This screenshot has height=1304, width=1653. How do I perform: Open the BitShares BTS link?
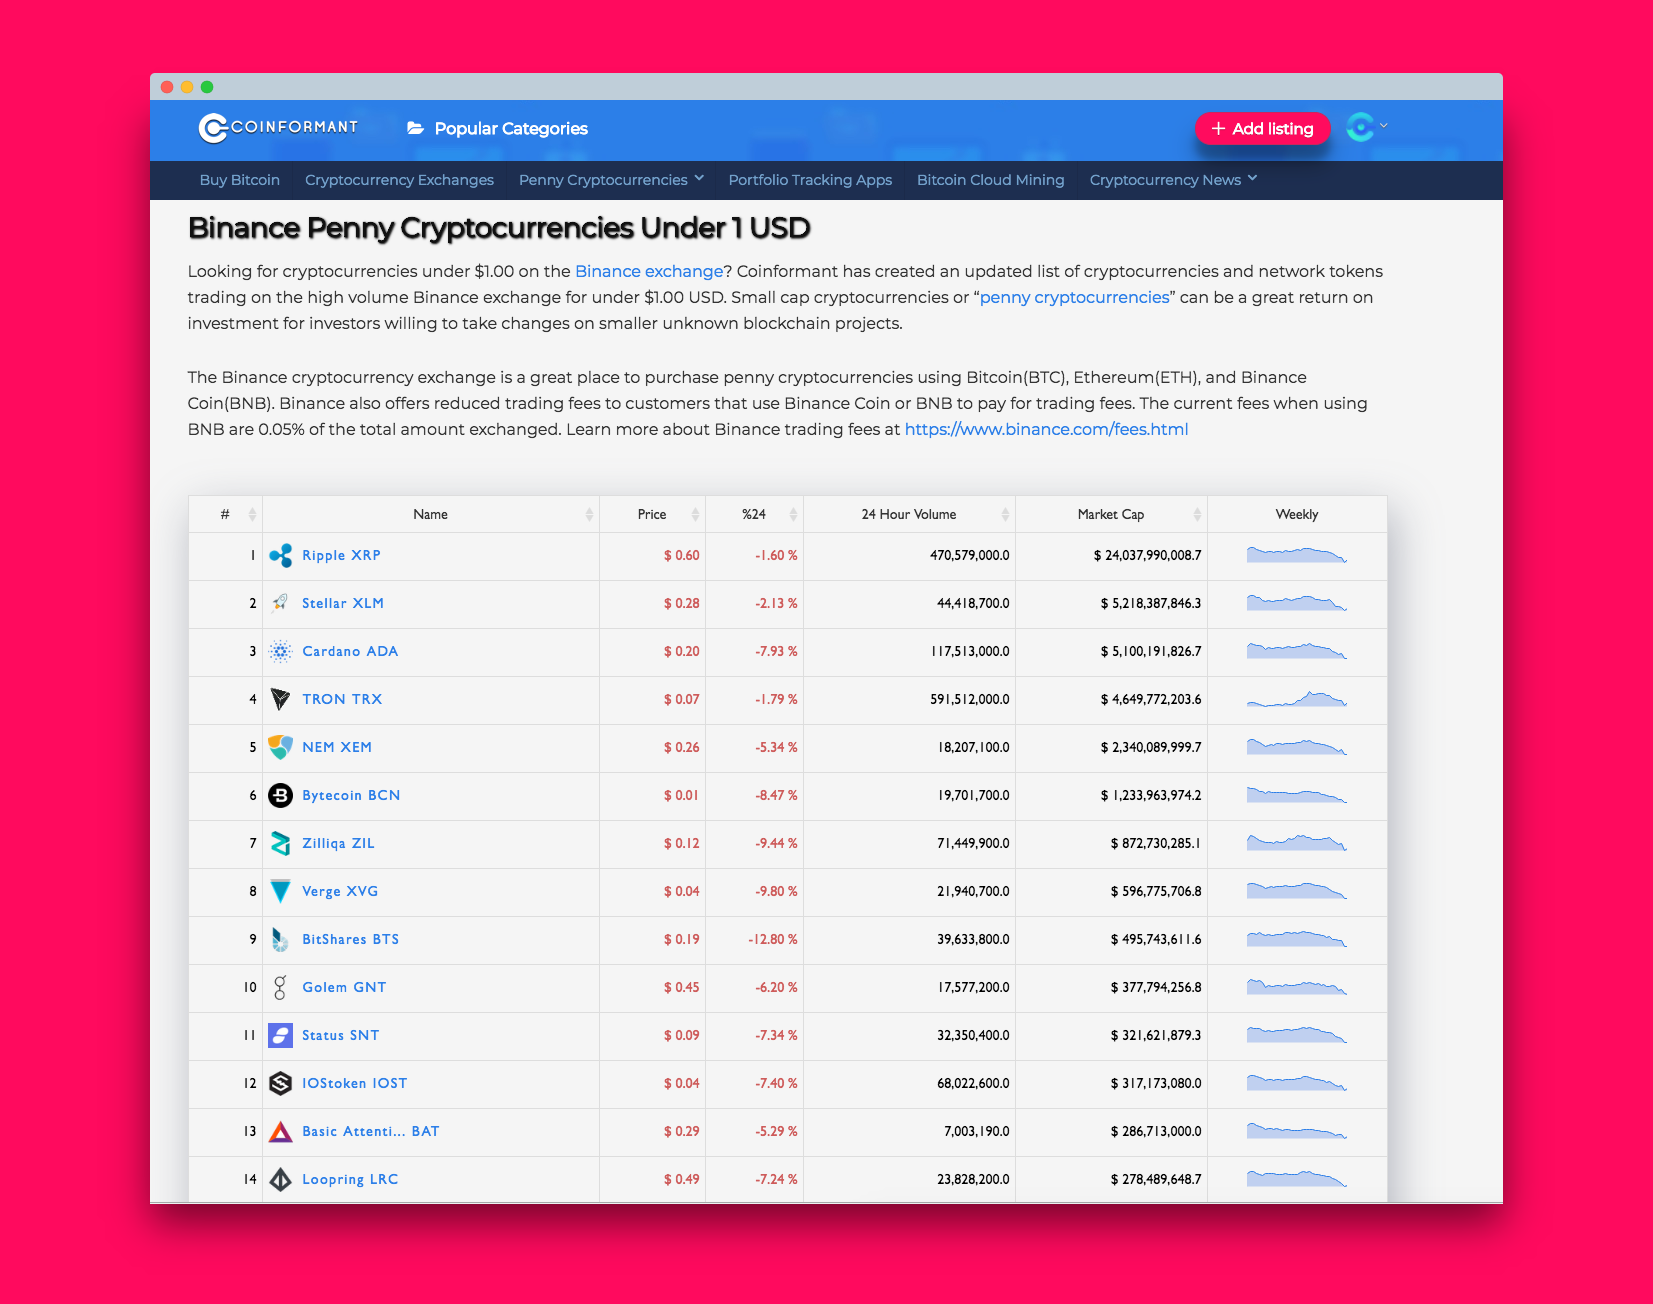(x=350, y=939)
